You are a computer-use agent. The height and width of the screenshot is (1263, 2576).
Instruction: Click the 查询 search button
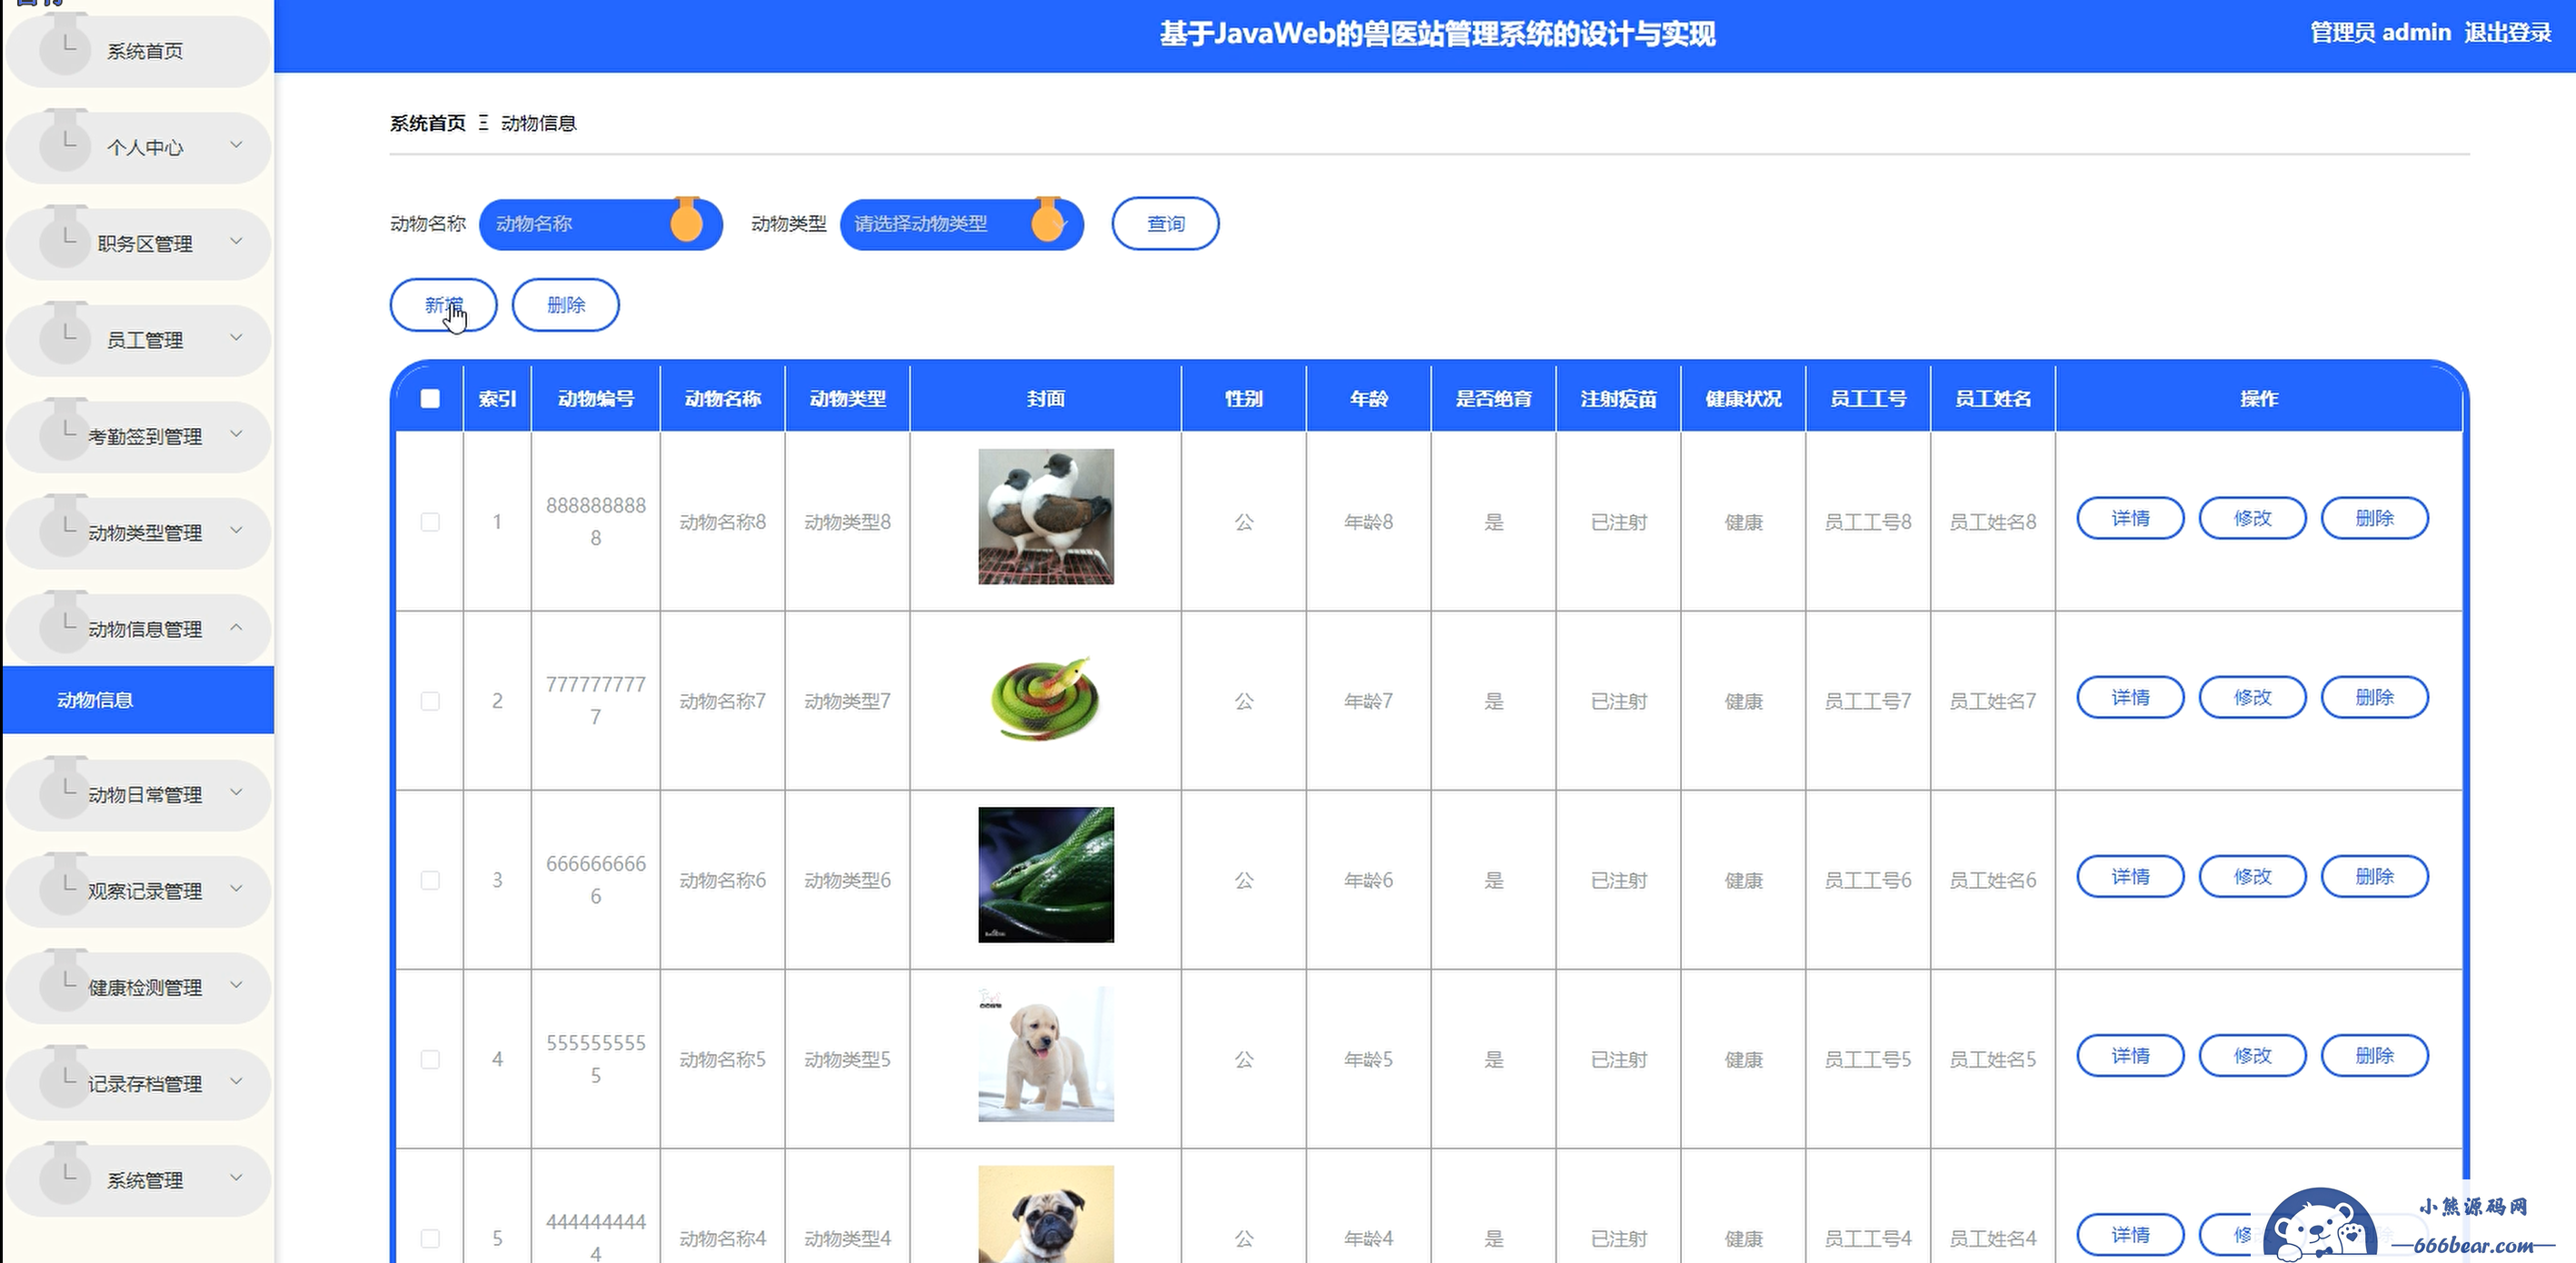pos(1165,224)
